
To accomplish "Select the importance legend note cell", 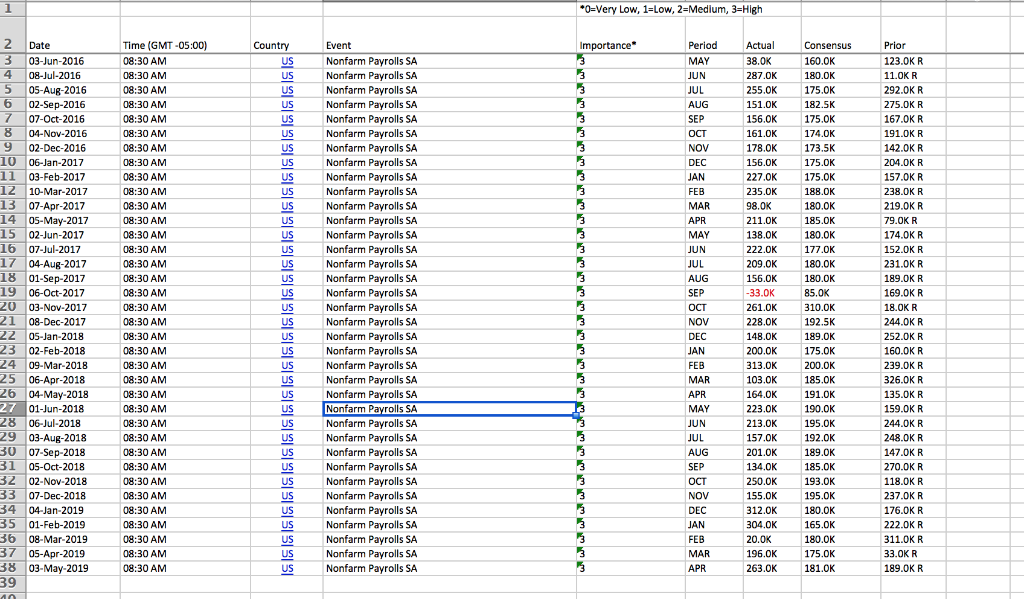I will tap(671, 9).
